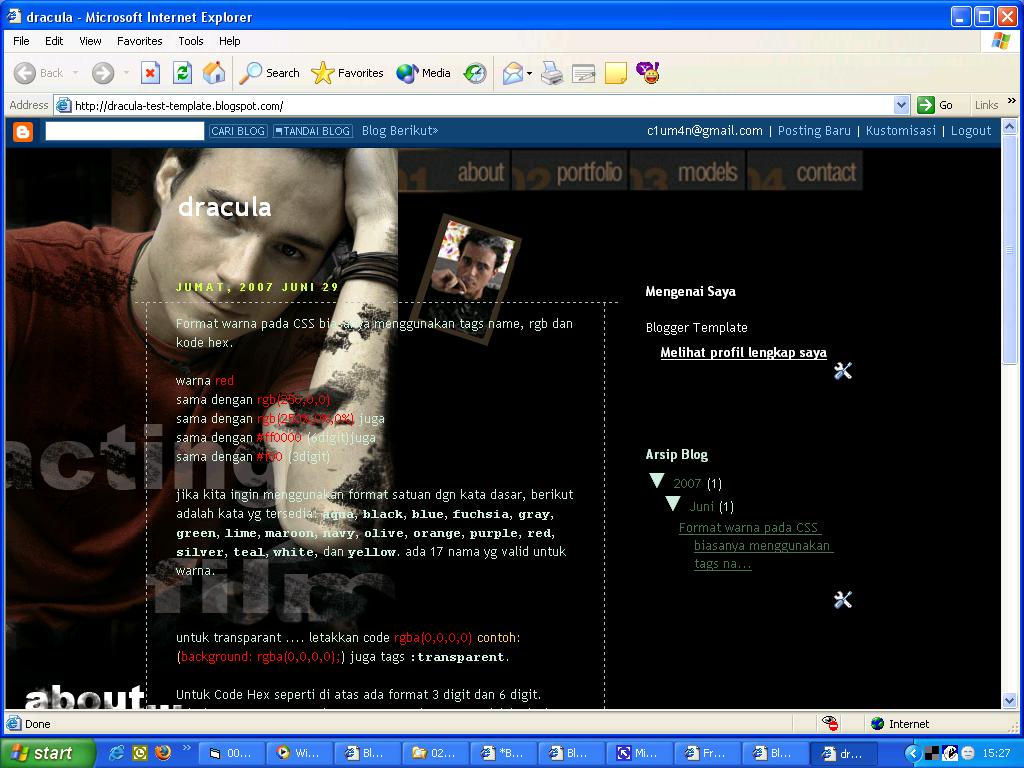Open the Windows Start button
Screen dimensions: 1024x768
[47, 753]
